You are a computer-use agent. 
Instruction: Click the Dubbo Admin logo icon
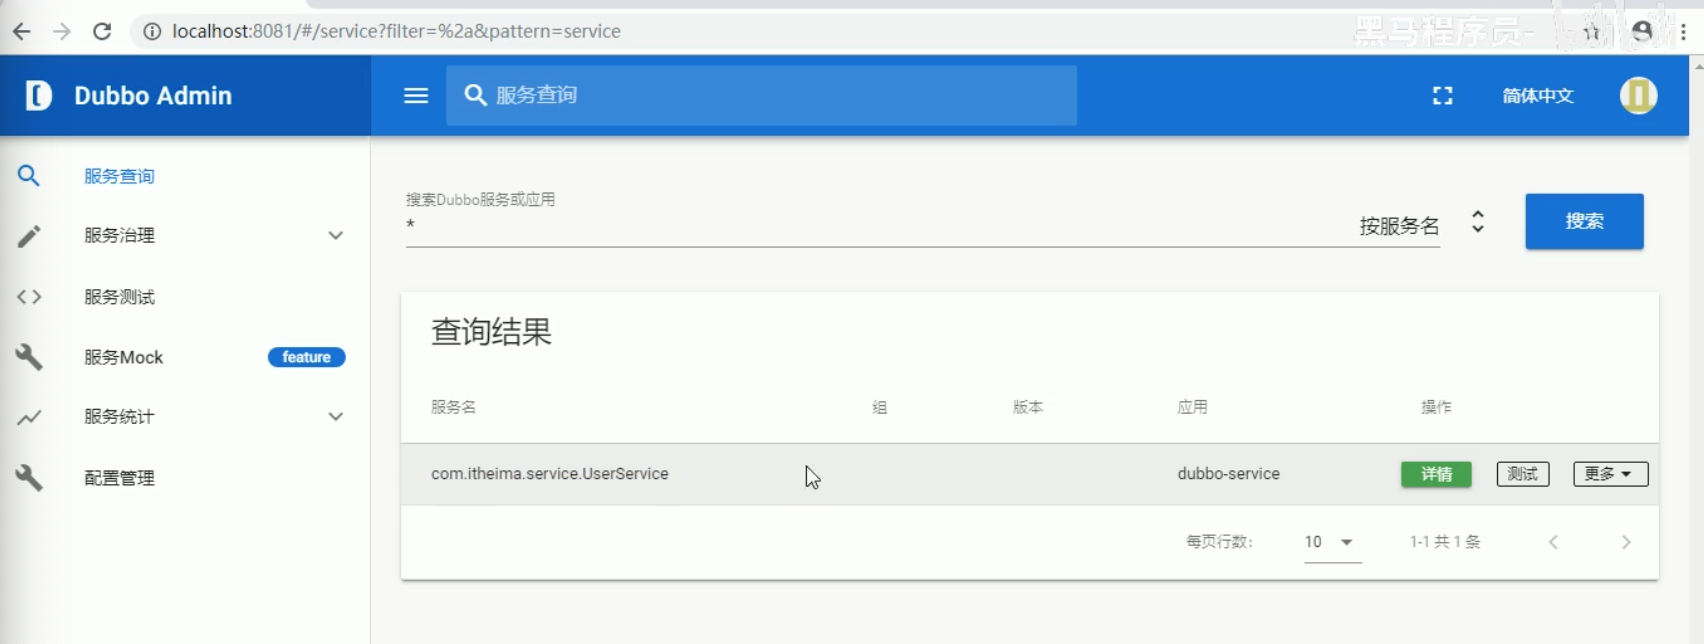tap(38, 95)
